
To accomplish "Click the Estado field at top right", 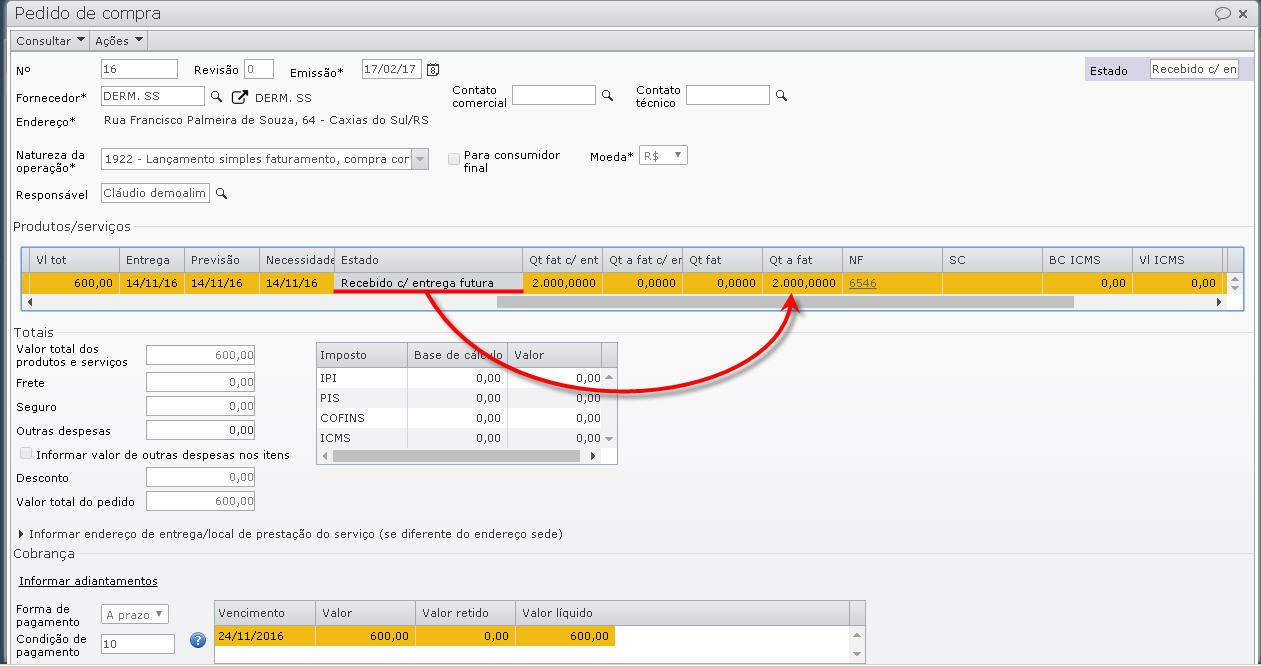I will [x=1194, y=69].
